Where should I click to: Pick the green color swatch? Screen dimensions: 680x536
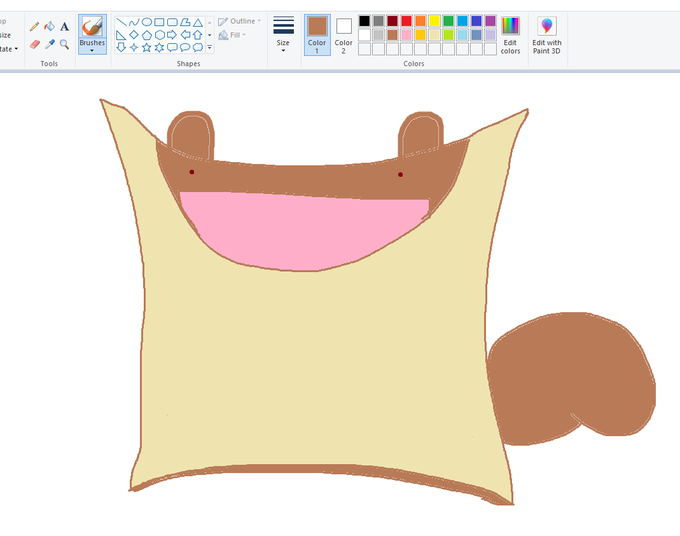coord(448,21)
